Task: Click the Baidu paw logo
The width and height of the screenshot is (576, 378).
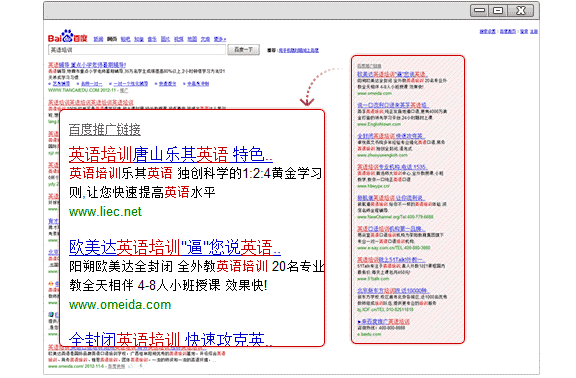Action: [68, 36]
